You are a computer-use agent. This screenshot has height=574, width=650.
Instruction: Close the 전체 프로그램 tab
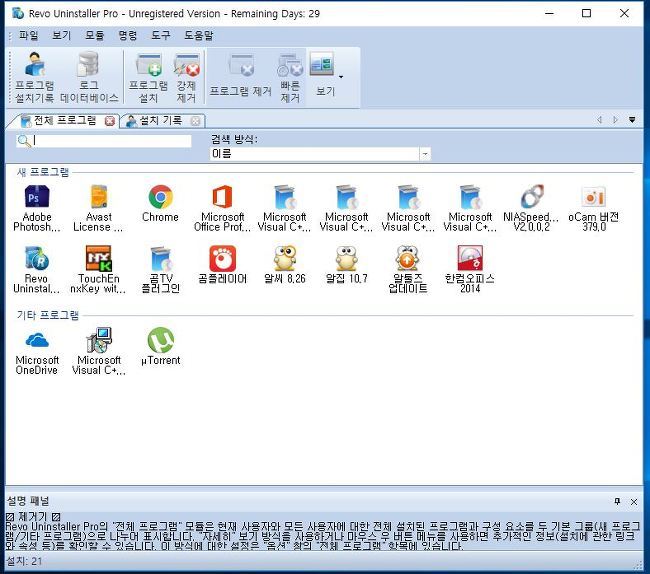point(109,121)
